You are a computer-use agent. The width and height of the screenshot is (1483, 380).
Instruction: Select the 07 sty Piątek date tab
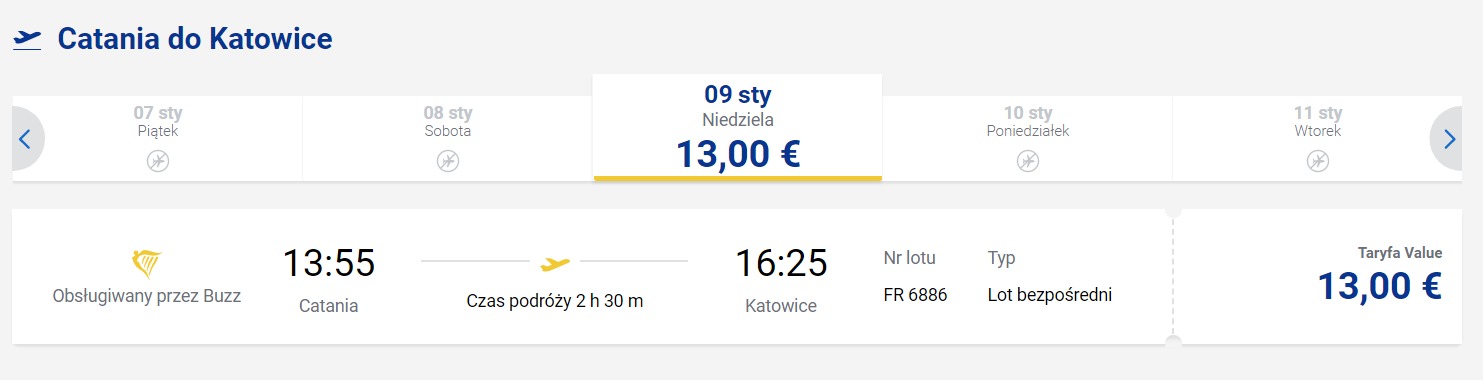coord(158,139)
